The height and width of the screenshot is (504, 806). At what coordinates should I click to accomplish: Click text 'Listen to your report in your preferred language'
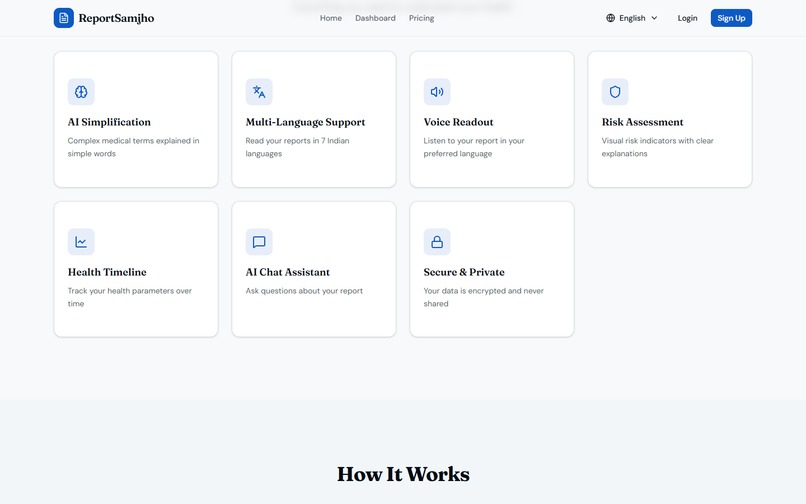474,147
